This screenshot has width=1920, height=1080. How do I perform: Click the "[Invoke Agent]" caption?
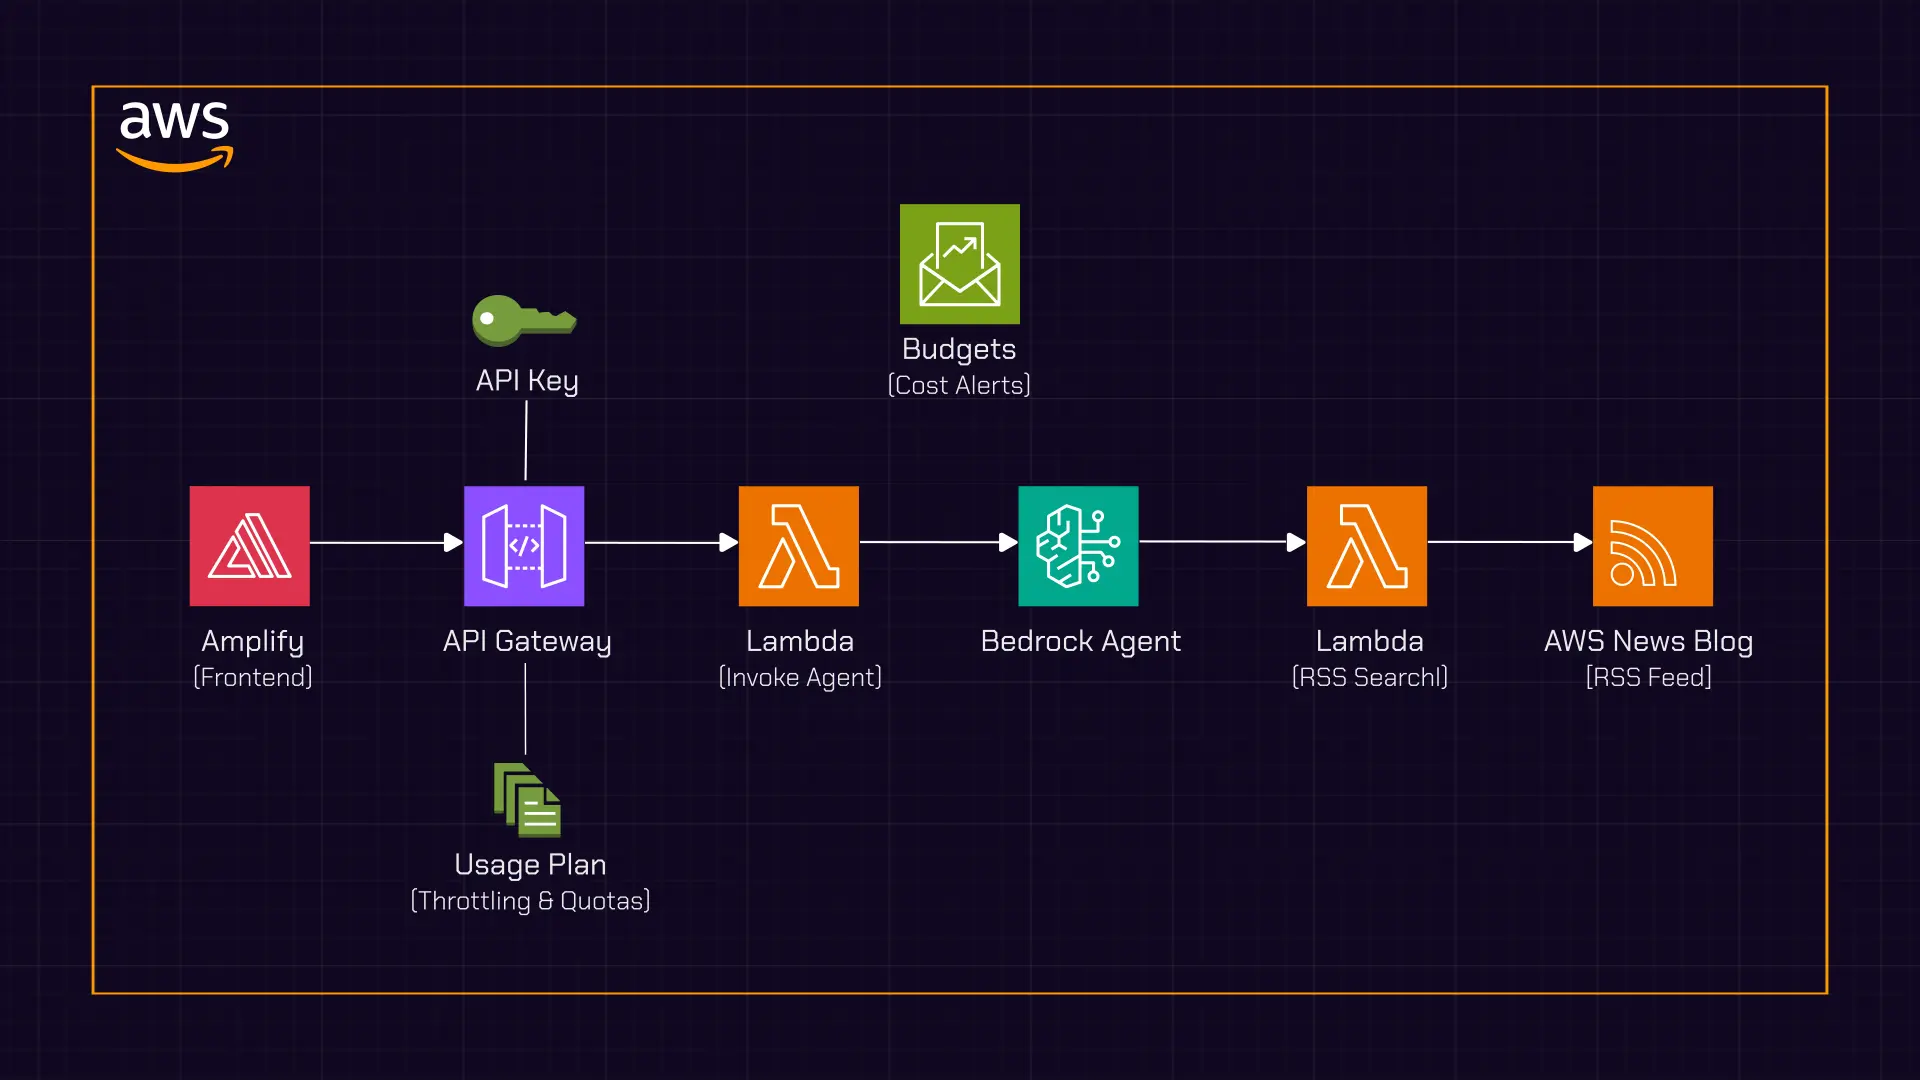(800, 677)
